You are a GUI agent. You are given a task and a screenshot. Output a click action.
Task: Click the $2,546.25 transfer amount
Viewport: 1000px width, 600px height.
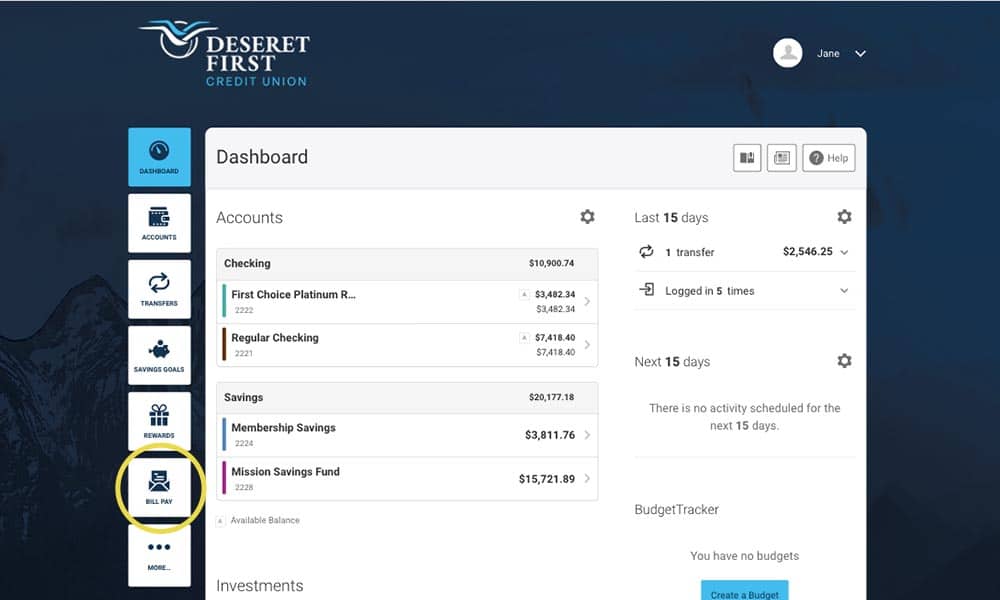pyautogui.click(x=807, y=252)
